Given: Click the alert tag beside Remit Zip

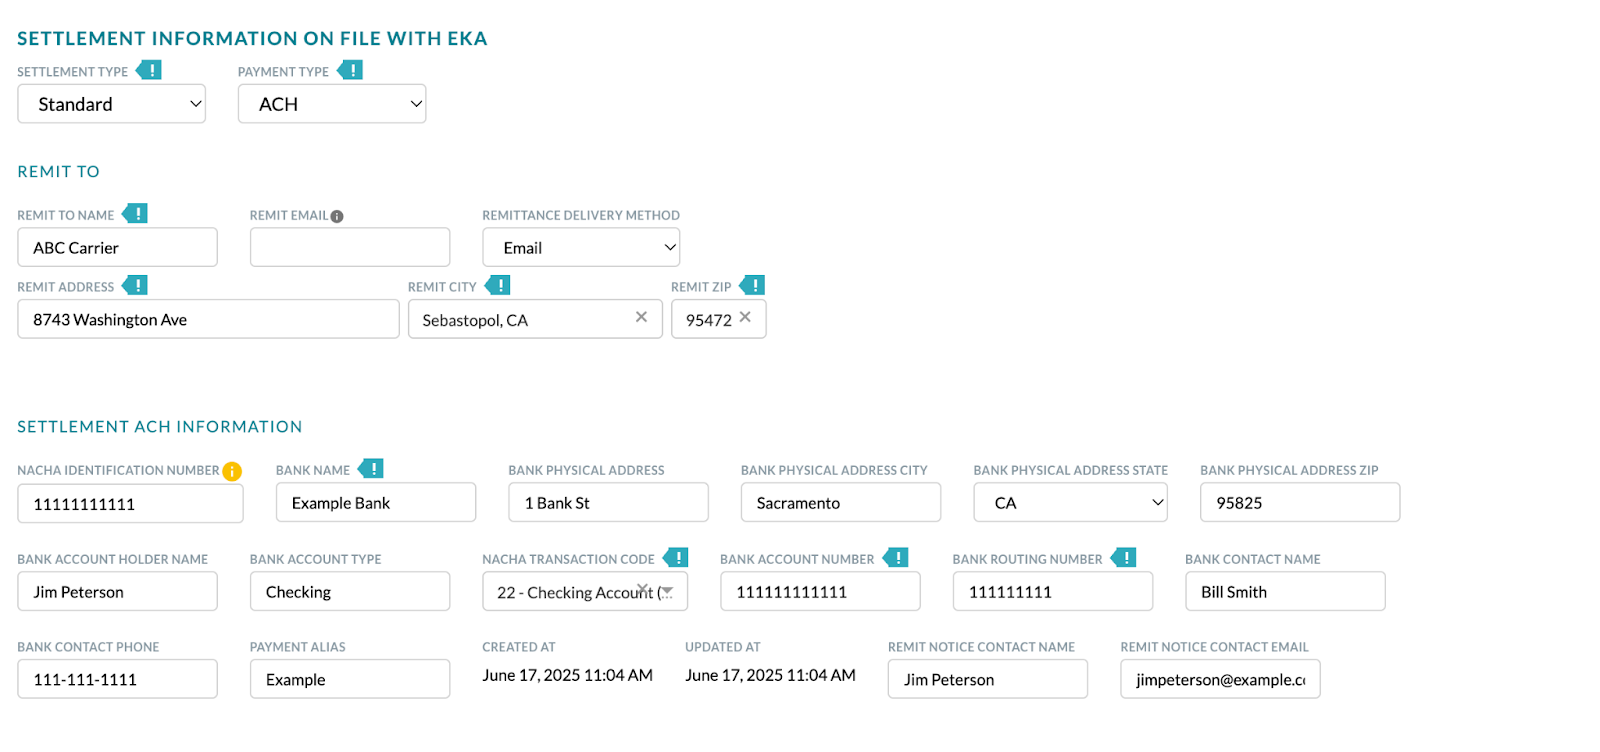Looking at the screenshot, I should tap(752, 285).
